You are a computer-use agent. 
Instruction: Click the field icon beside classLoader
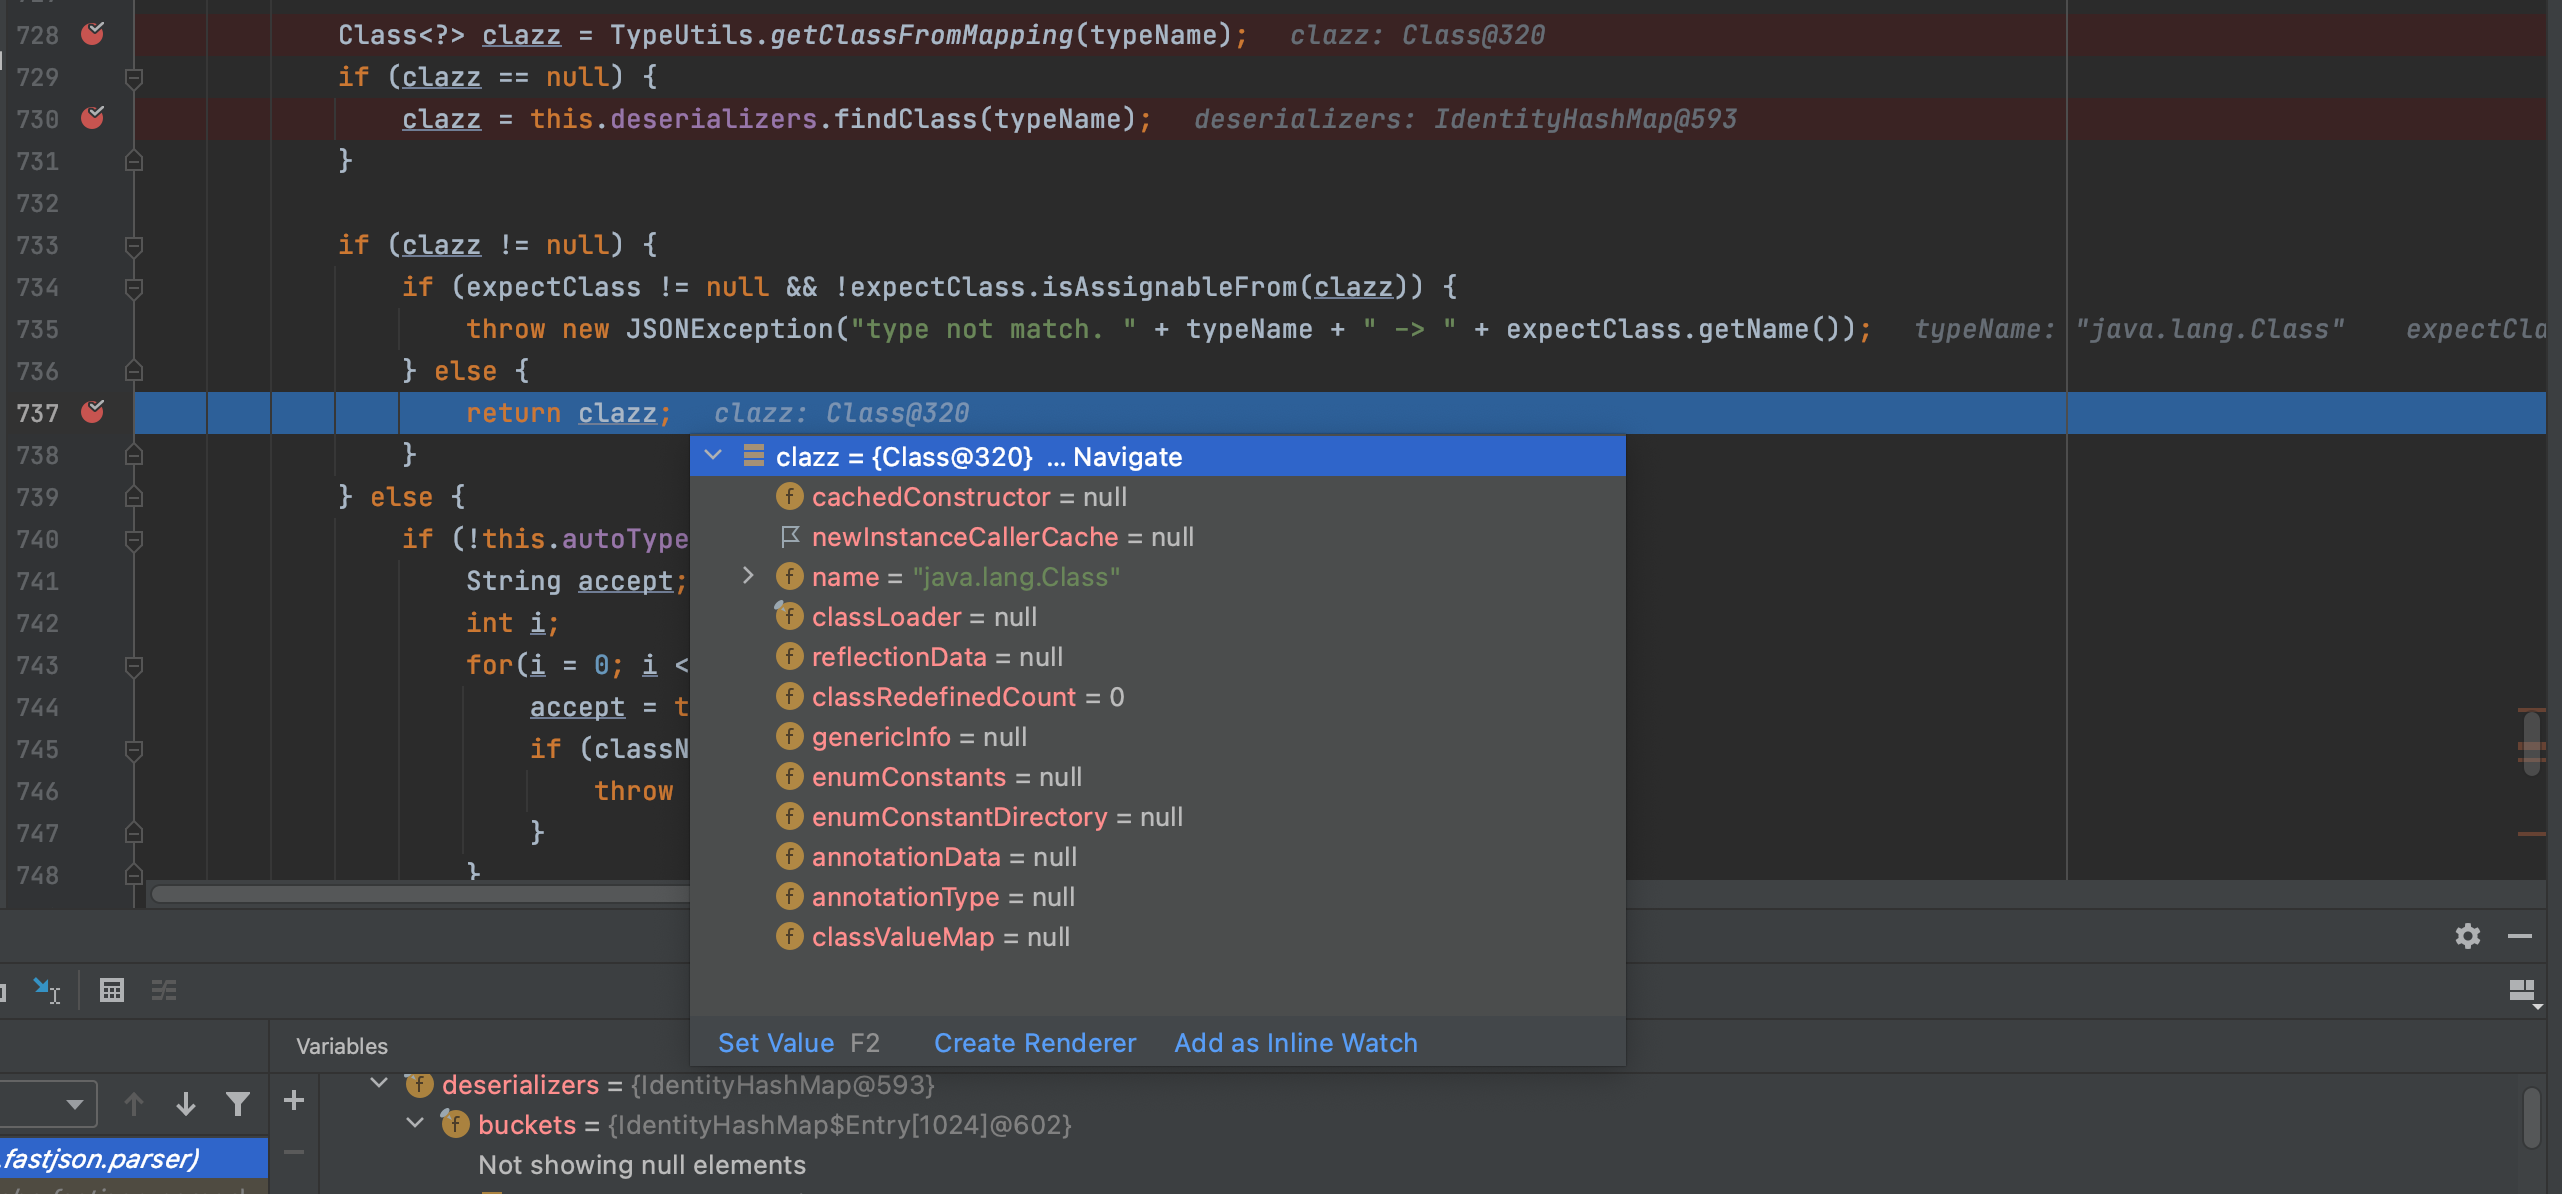tap(789, 616)
